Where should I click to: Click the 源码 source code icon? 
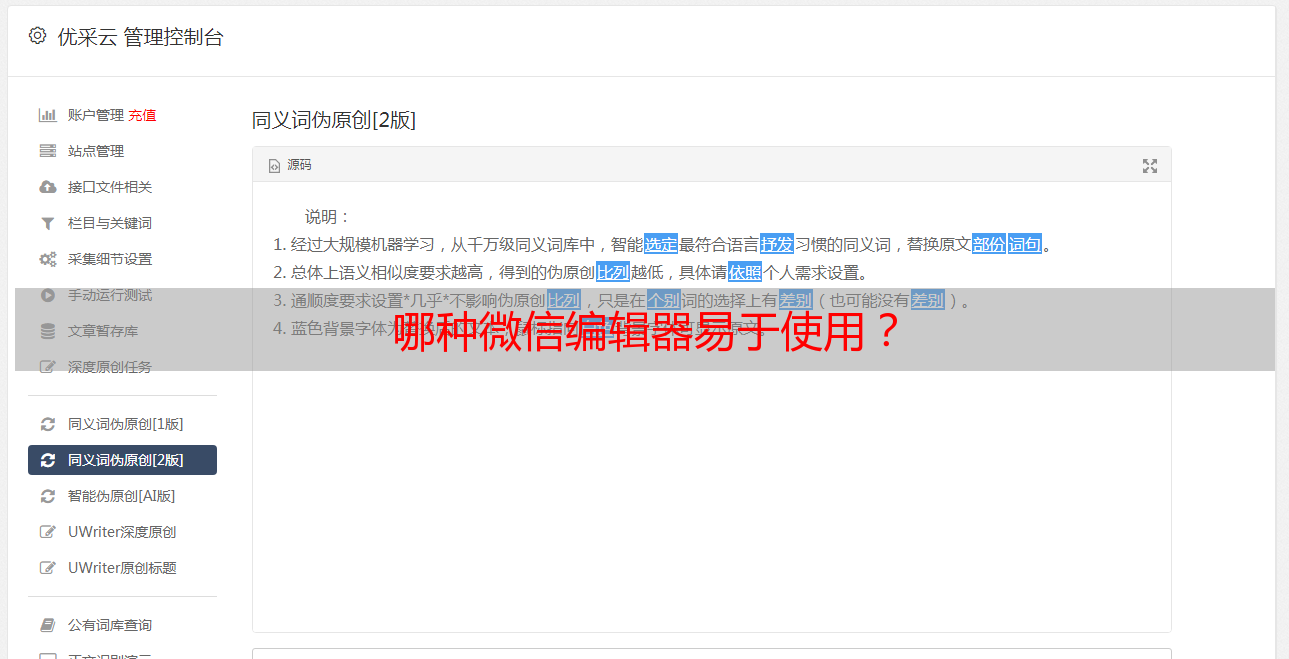(x=274, y=166)
